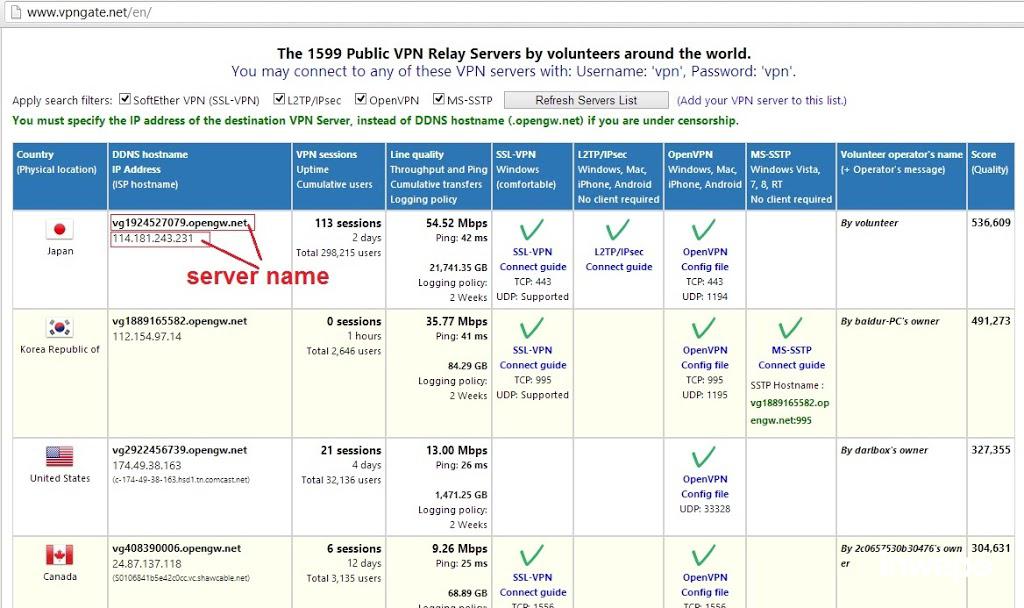Open OpenVPN Config file for Korea server
1024x608 pixels.
[x=705, y=357]
